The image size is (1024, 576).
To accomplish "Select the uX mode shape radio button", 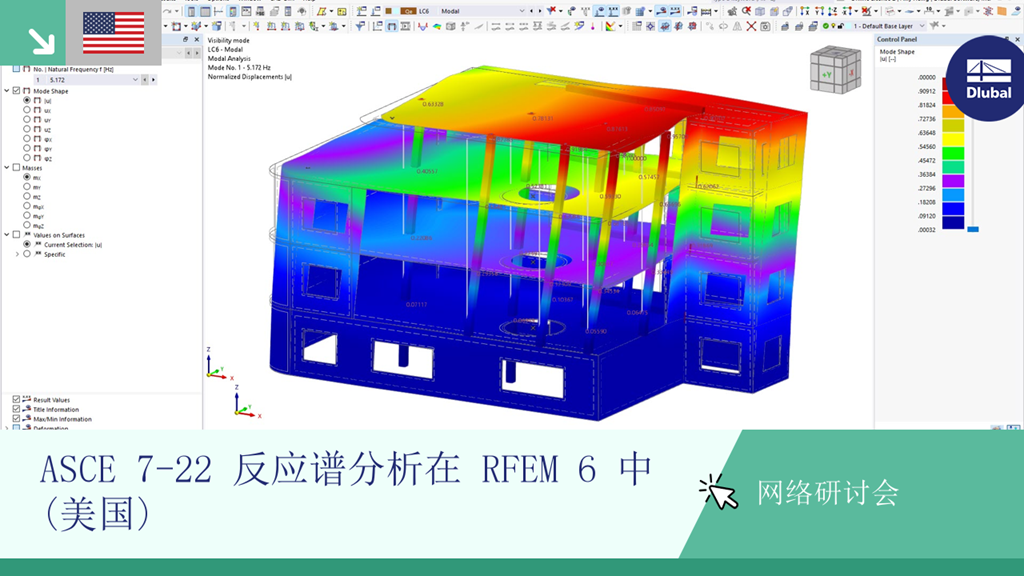I will pos(27,110).
